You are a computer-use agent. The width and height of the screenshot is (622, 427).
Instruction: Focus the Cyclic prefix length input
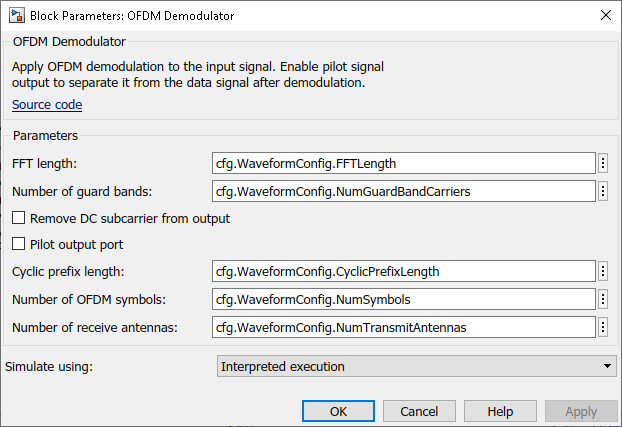coord(403,271)
